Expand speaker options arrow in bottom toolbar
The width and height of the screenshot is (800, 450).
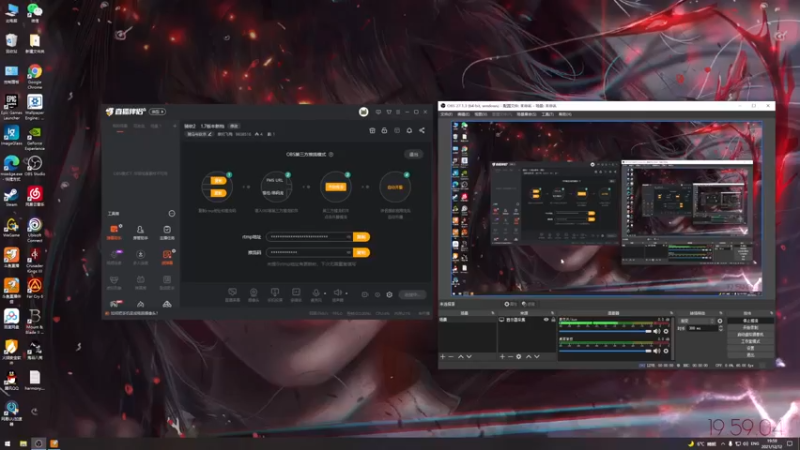[346, 293]
